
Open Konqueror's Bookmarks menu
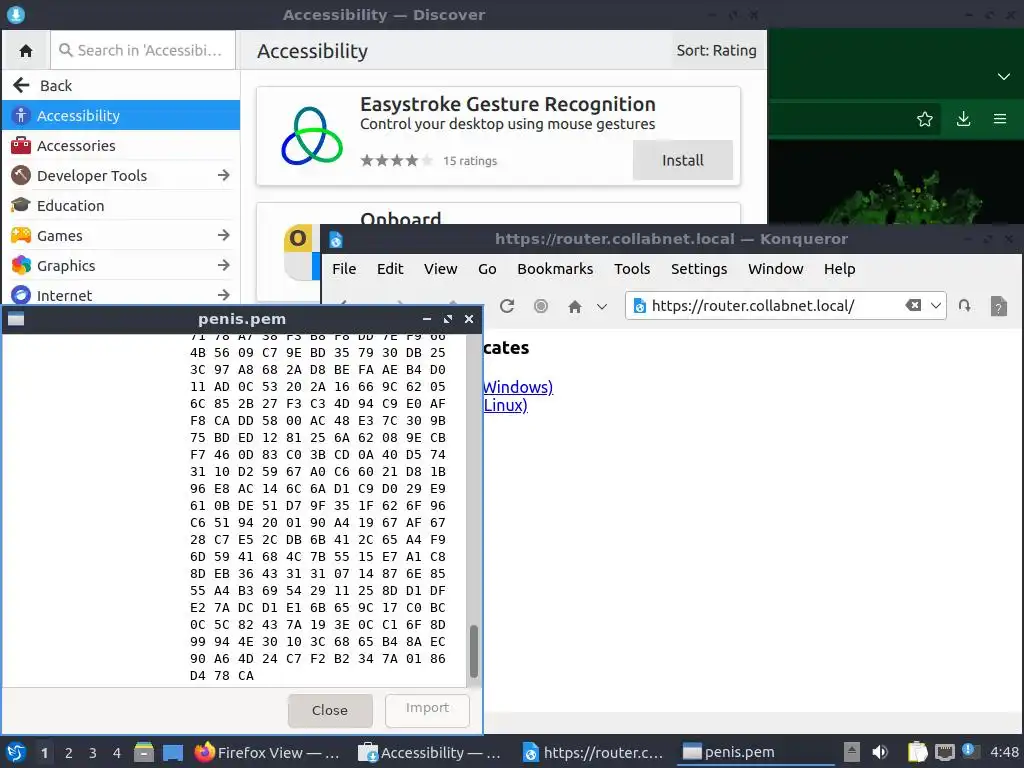pyautogui.click(x=555, y=269)
